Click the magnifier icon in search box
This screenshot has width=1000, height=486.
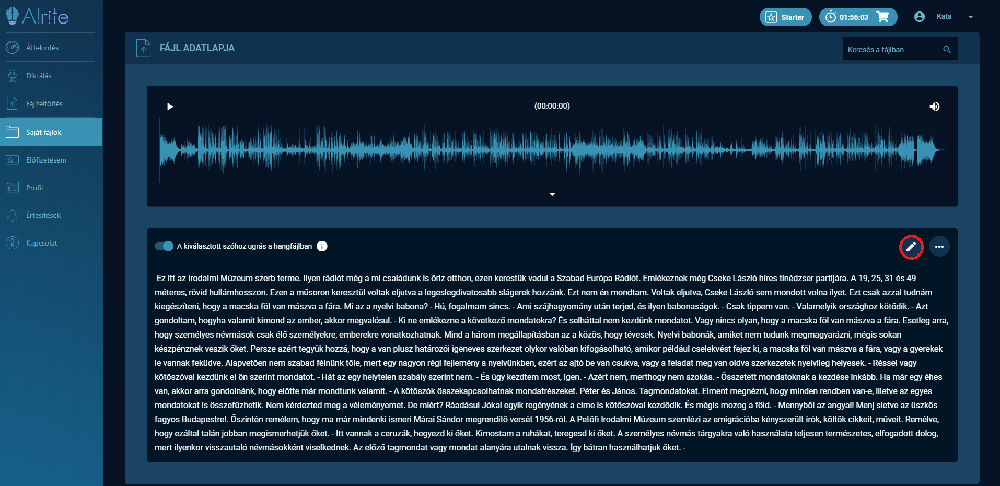pyautogui.click(x=946, y=49)
